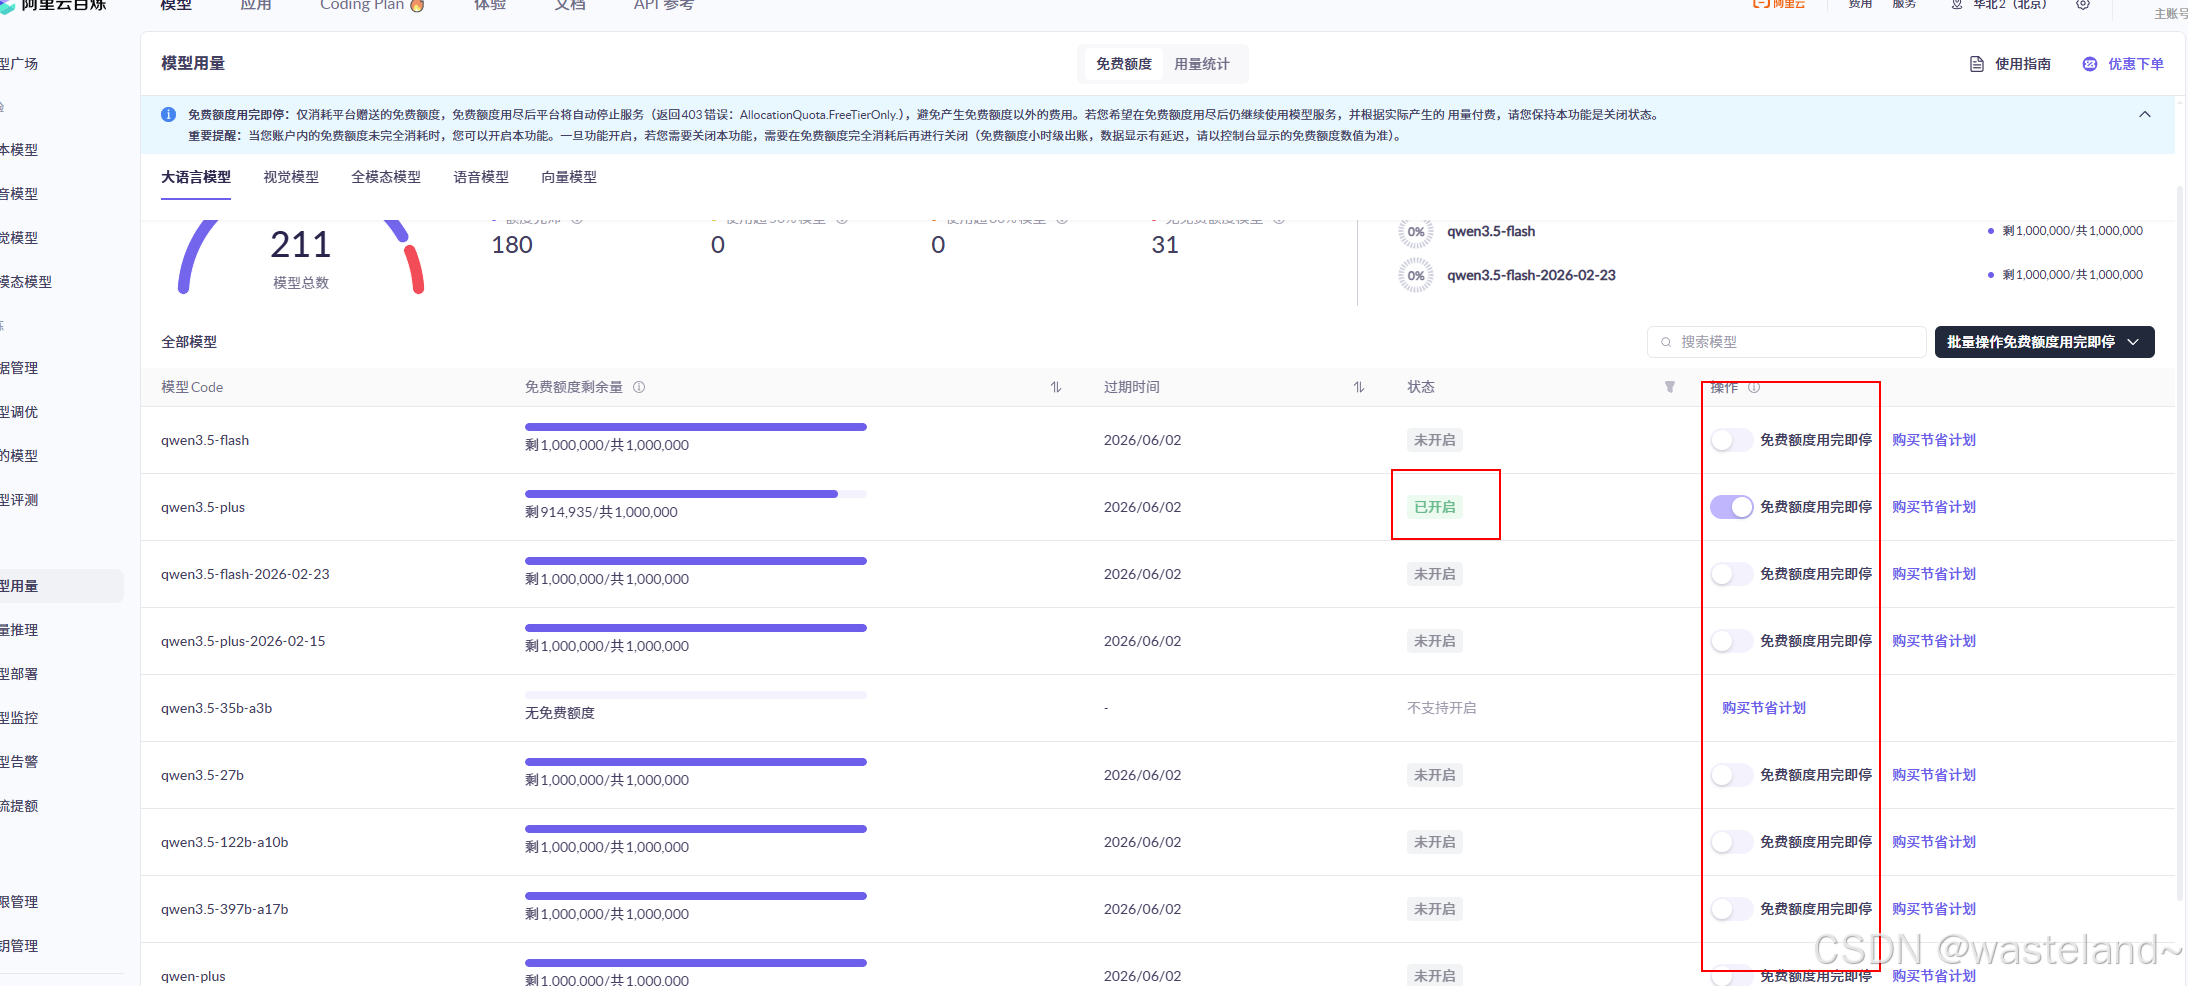This screenshot has width=2188, height=986.
Task: Click the 已开启 status of qwen3.5-plus
Action: [1435, 507]
